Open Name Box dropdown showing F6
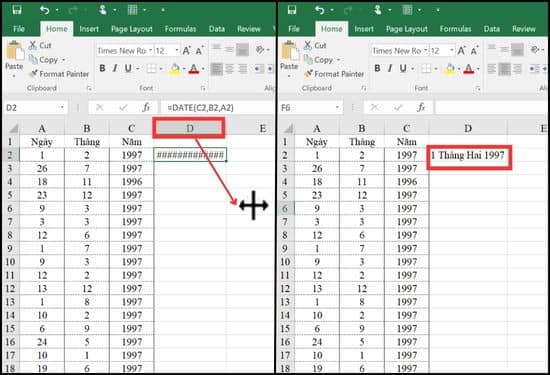The image size is (550, 375). pyautogui.click(x=337, y=107)
